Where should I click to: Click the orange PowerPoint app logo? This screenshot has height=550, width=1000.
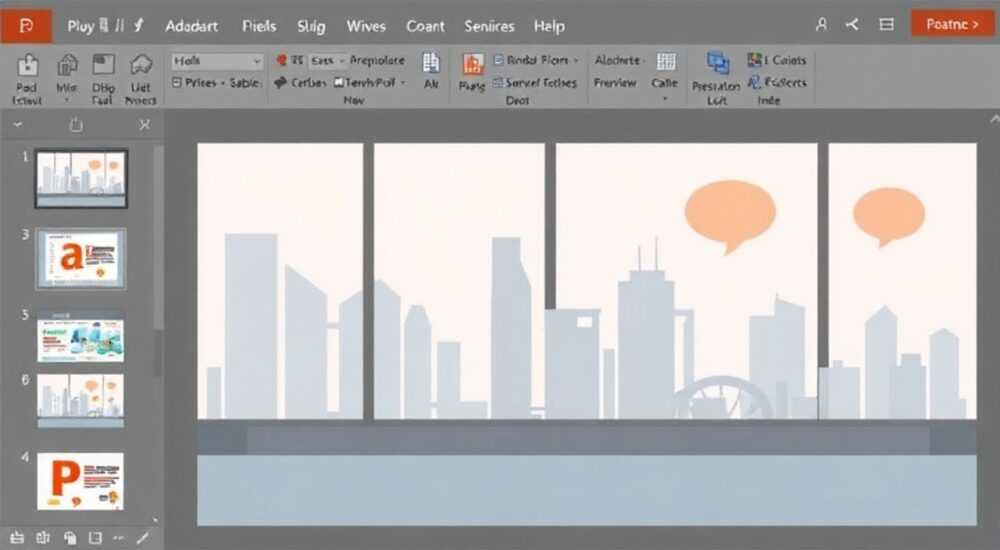[x=26, y=25]
